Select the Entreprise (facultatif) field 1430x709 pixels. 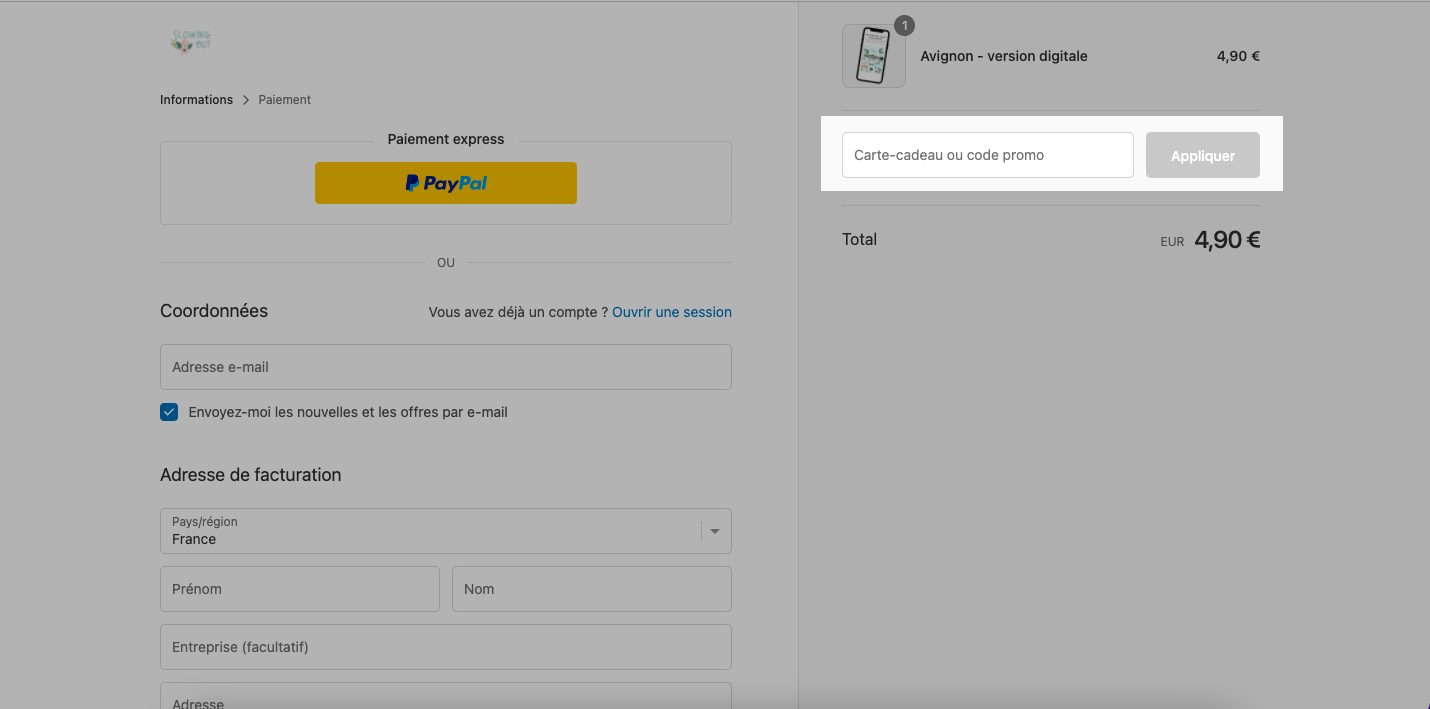point(446,647)
